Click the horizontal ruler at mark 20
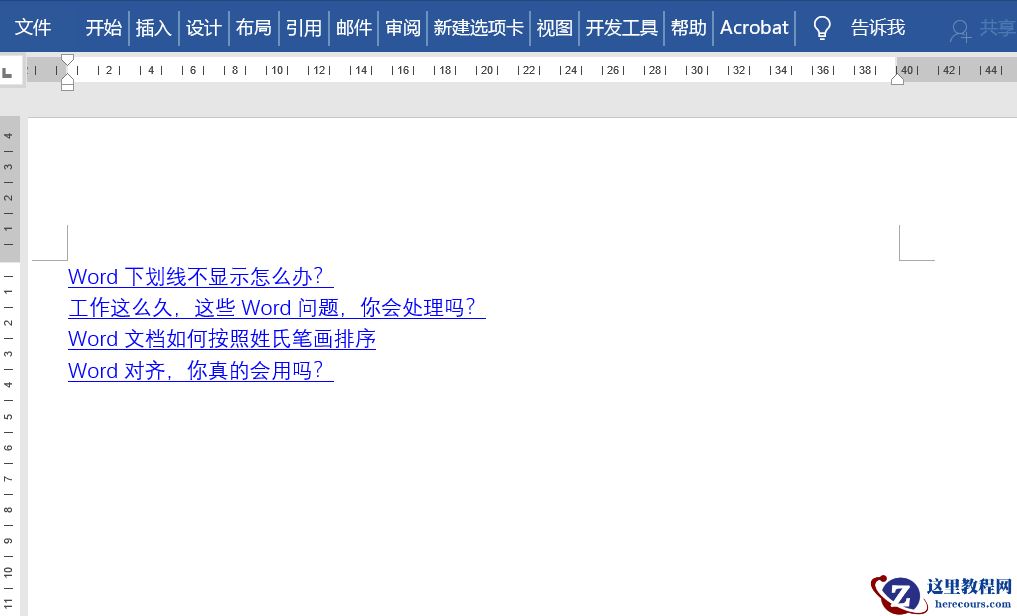The height and width of the screenshot is (616, 1017). [x=487, y=70]
